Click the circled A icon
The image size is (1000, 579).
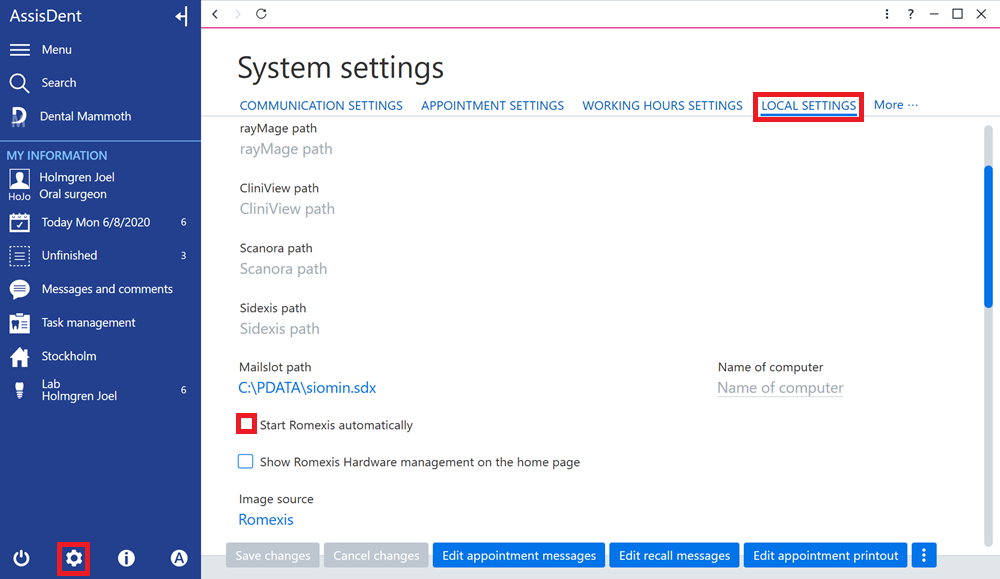tap(179, 559)
